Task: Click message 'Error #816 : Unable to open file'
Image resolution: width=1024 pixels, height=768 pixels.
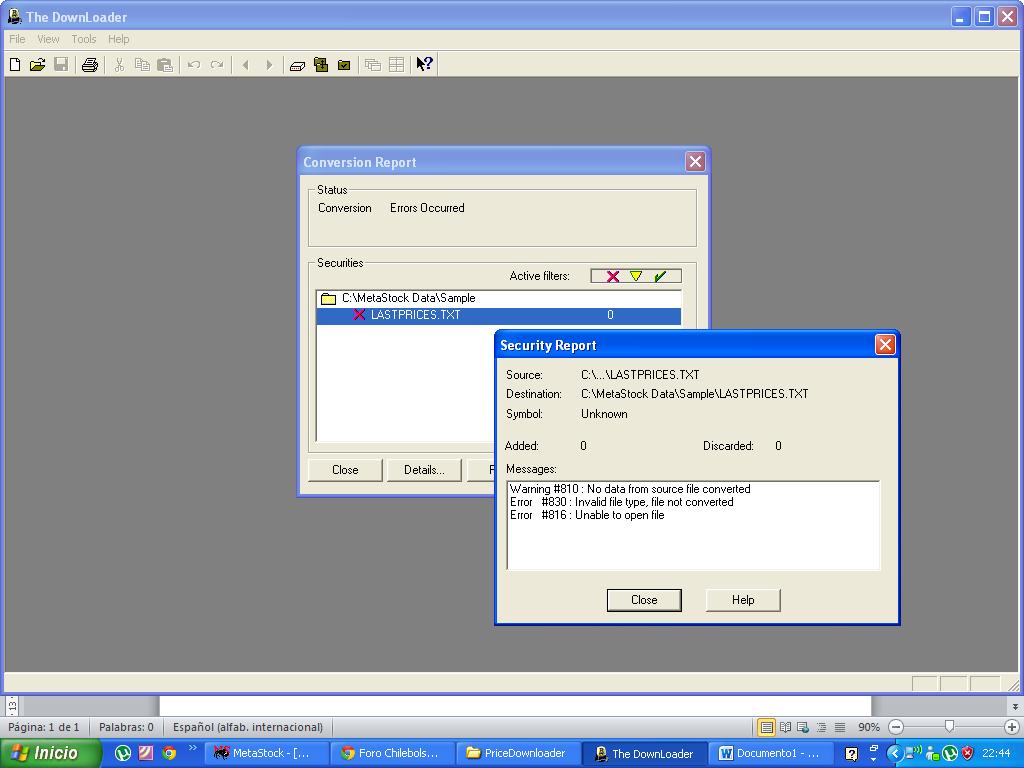Action: pyautogui.click(x=587, y=515)
